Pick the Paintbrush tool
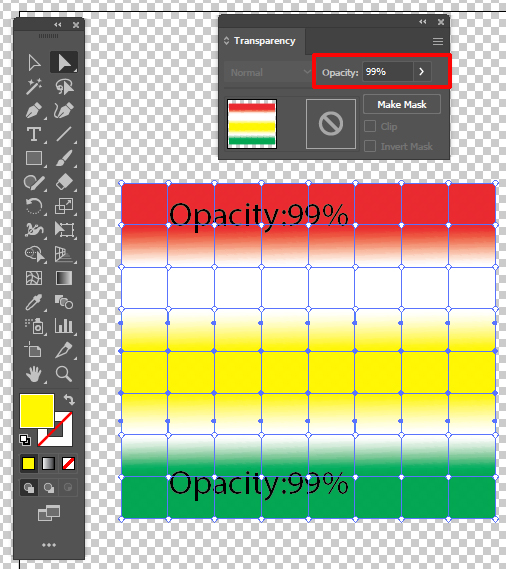The width and height of the screenshot is (506, 569). 64,158
